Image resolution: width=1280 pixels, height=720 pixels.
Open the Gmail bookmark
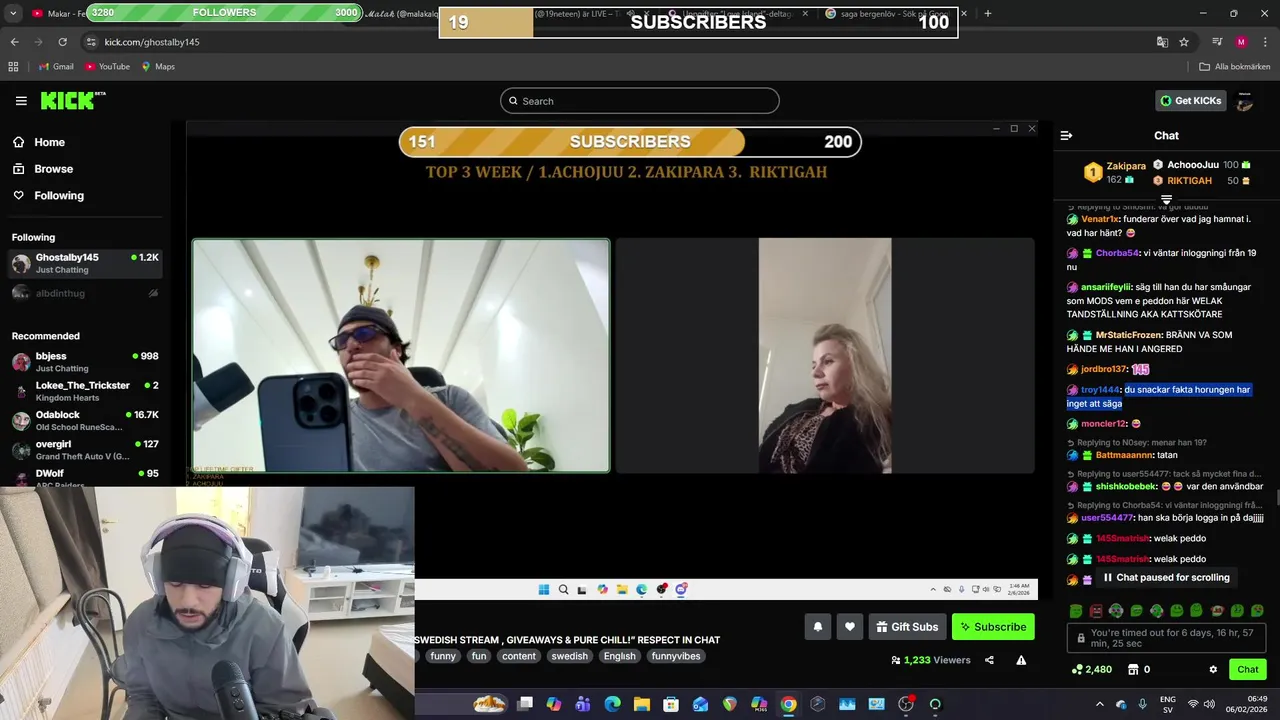tap(56, 67)
